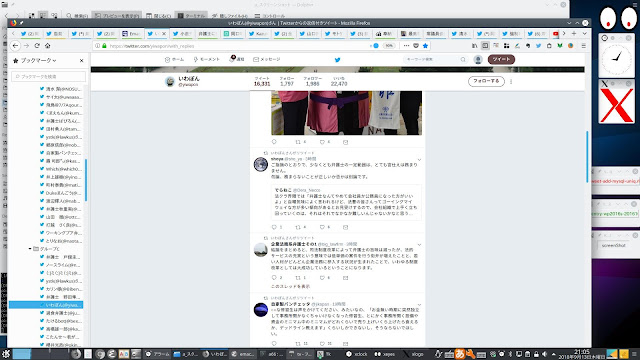Collapse the グループ bookmark folder
Viewport: 640px width, 360px height.
tap(30, 249)
